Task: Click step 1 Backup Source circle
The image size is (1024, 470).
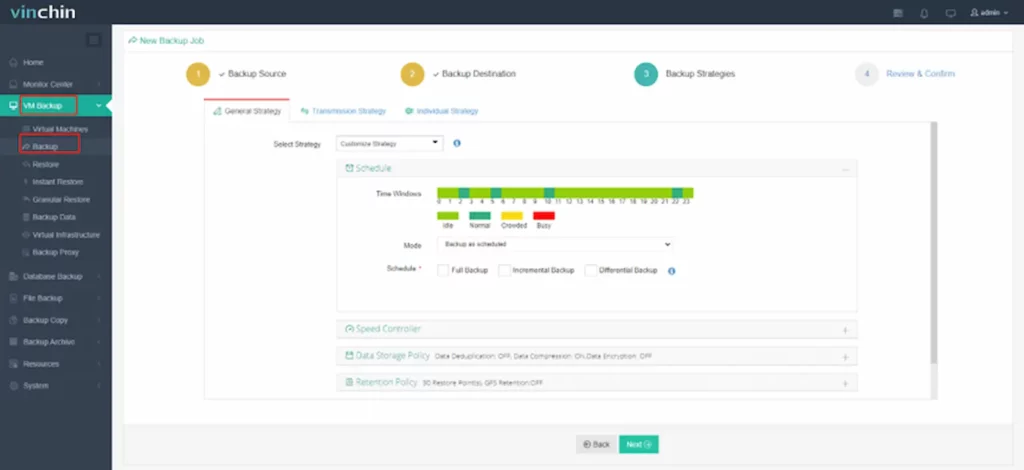Action: [198, 74]
